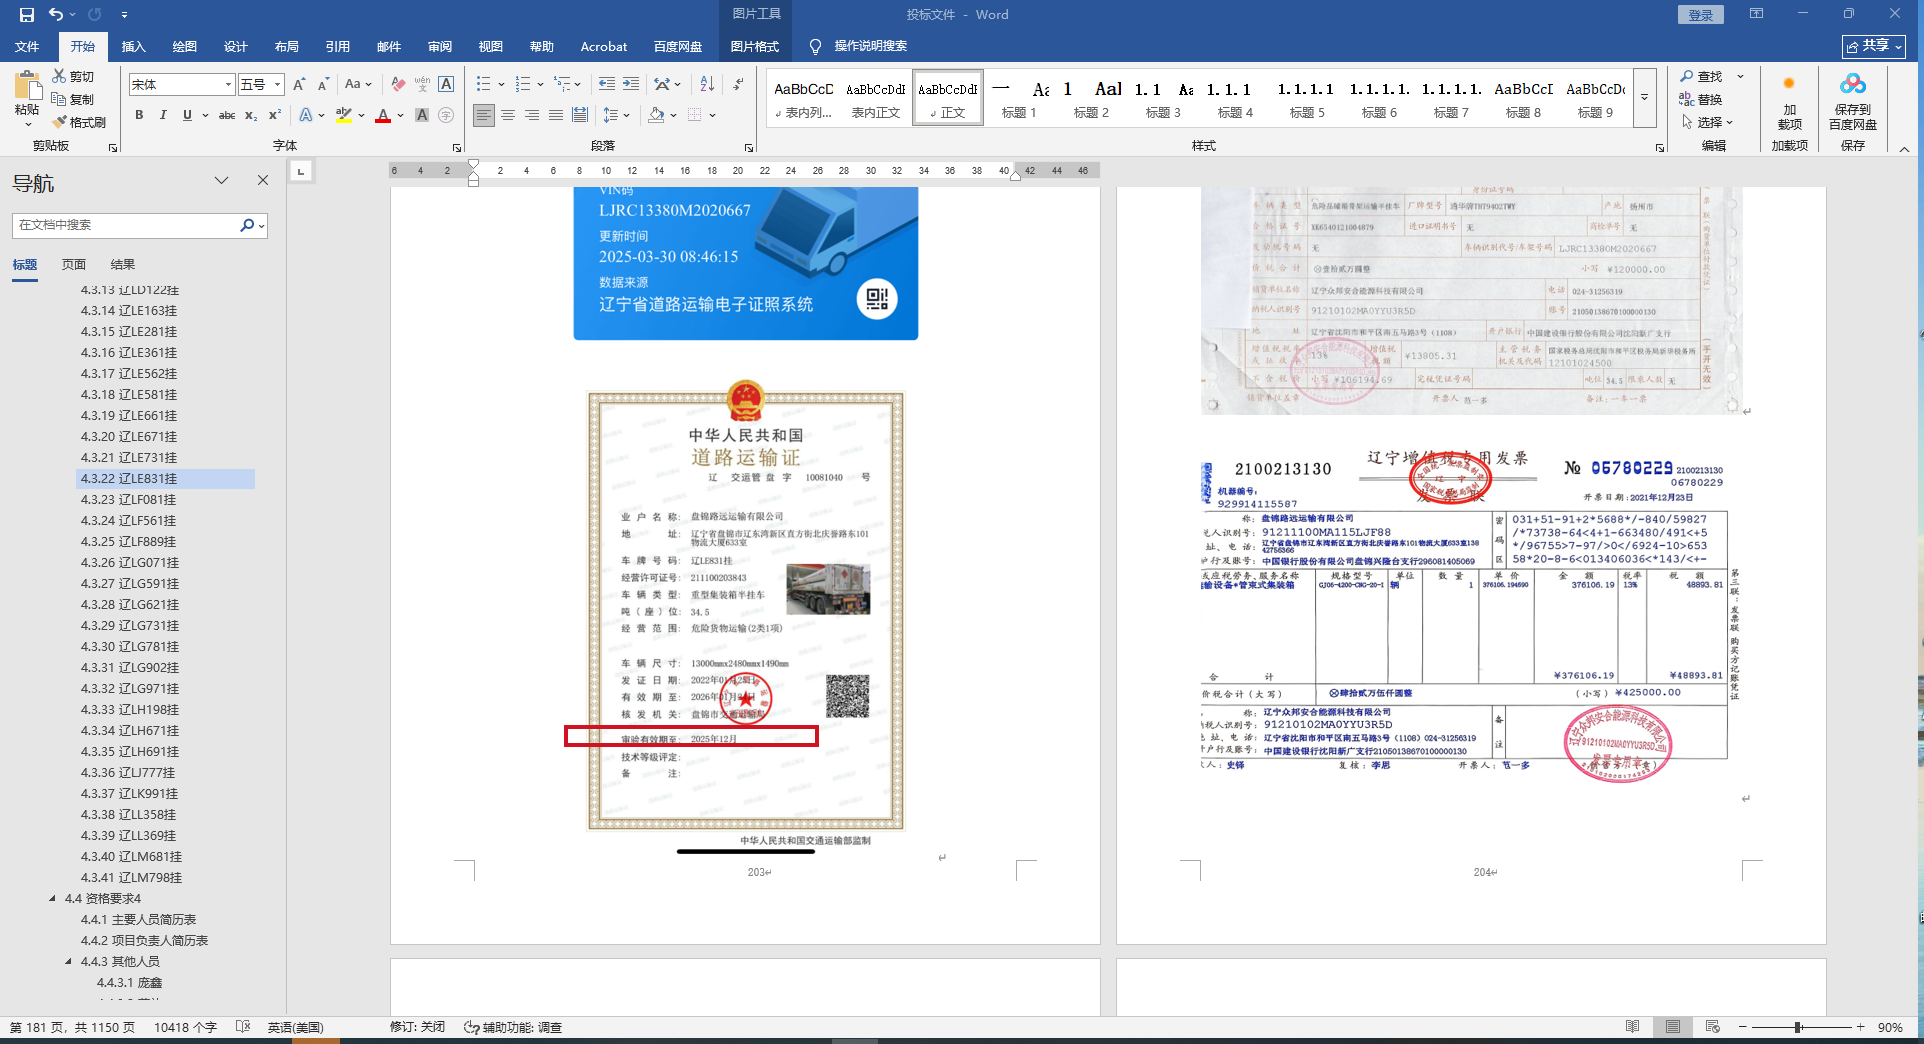The width and height of the screenshot is (1924, 1044).
Task: Sort the selection with the A-Z icon
Action: pyautogui.click(x=707, y=85)
